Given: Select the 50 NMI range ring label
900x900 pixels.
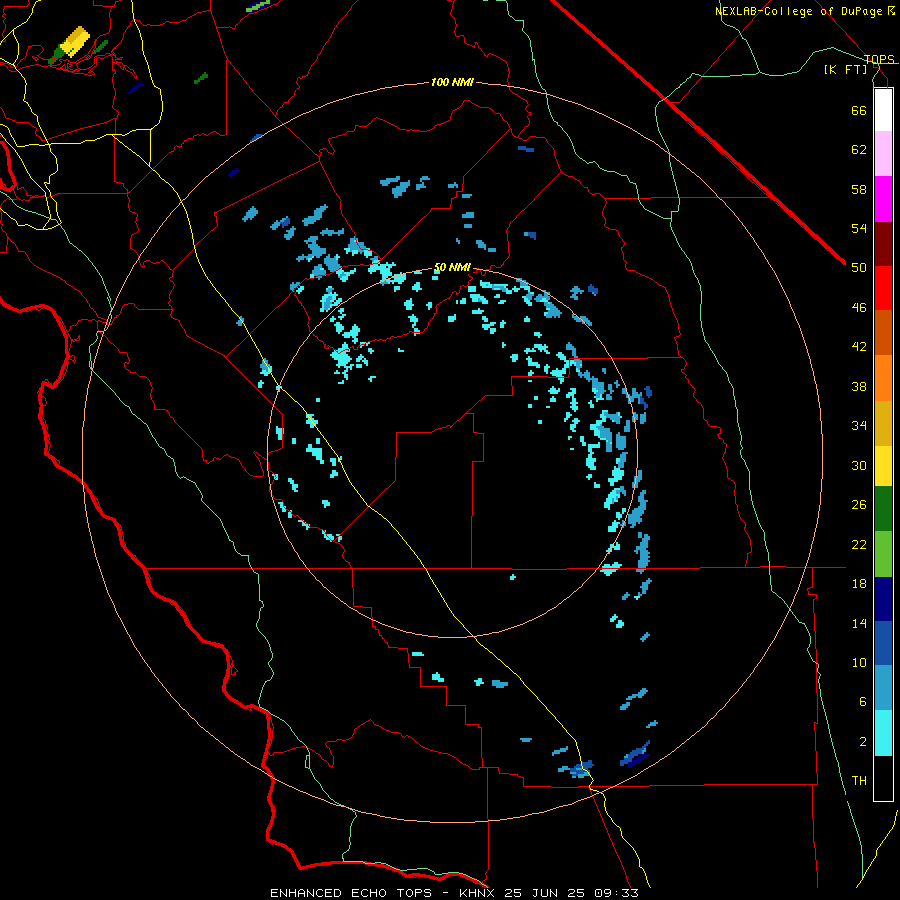Looking at the screenshot, I should click(x=452, y=267).
